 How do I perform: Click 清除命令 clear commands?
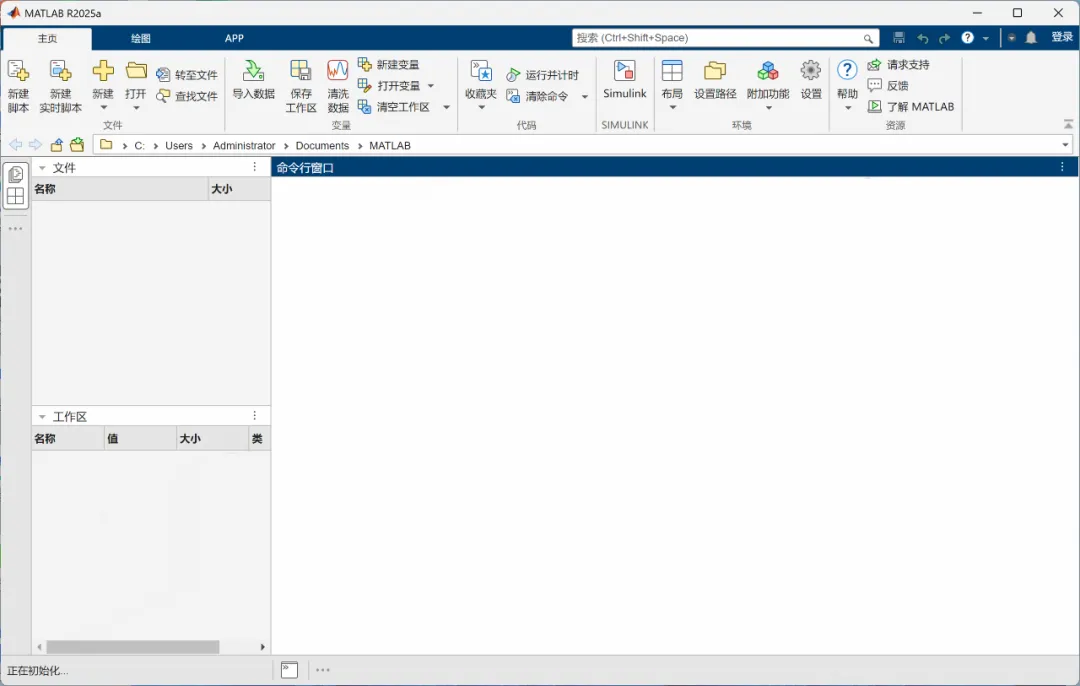[538, 96]
